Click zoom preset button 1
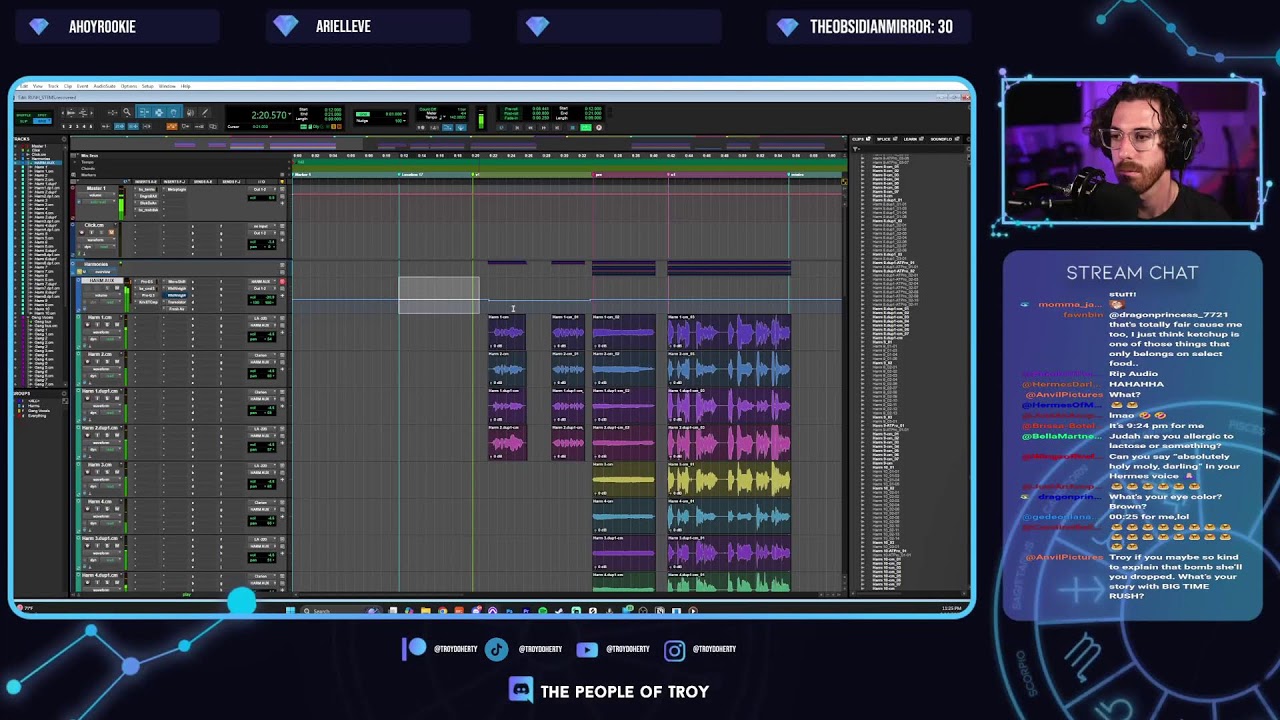This screenshot has height=720, width=1280. click(x=64, y=126)
